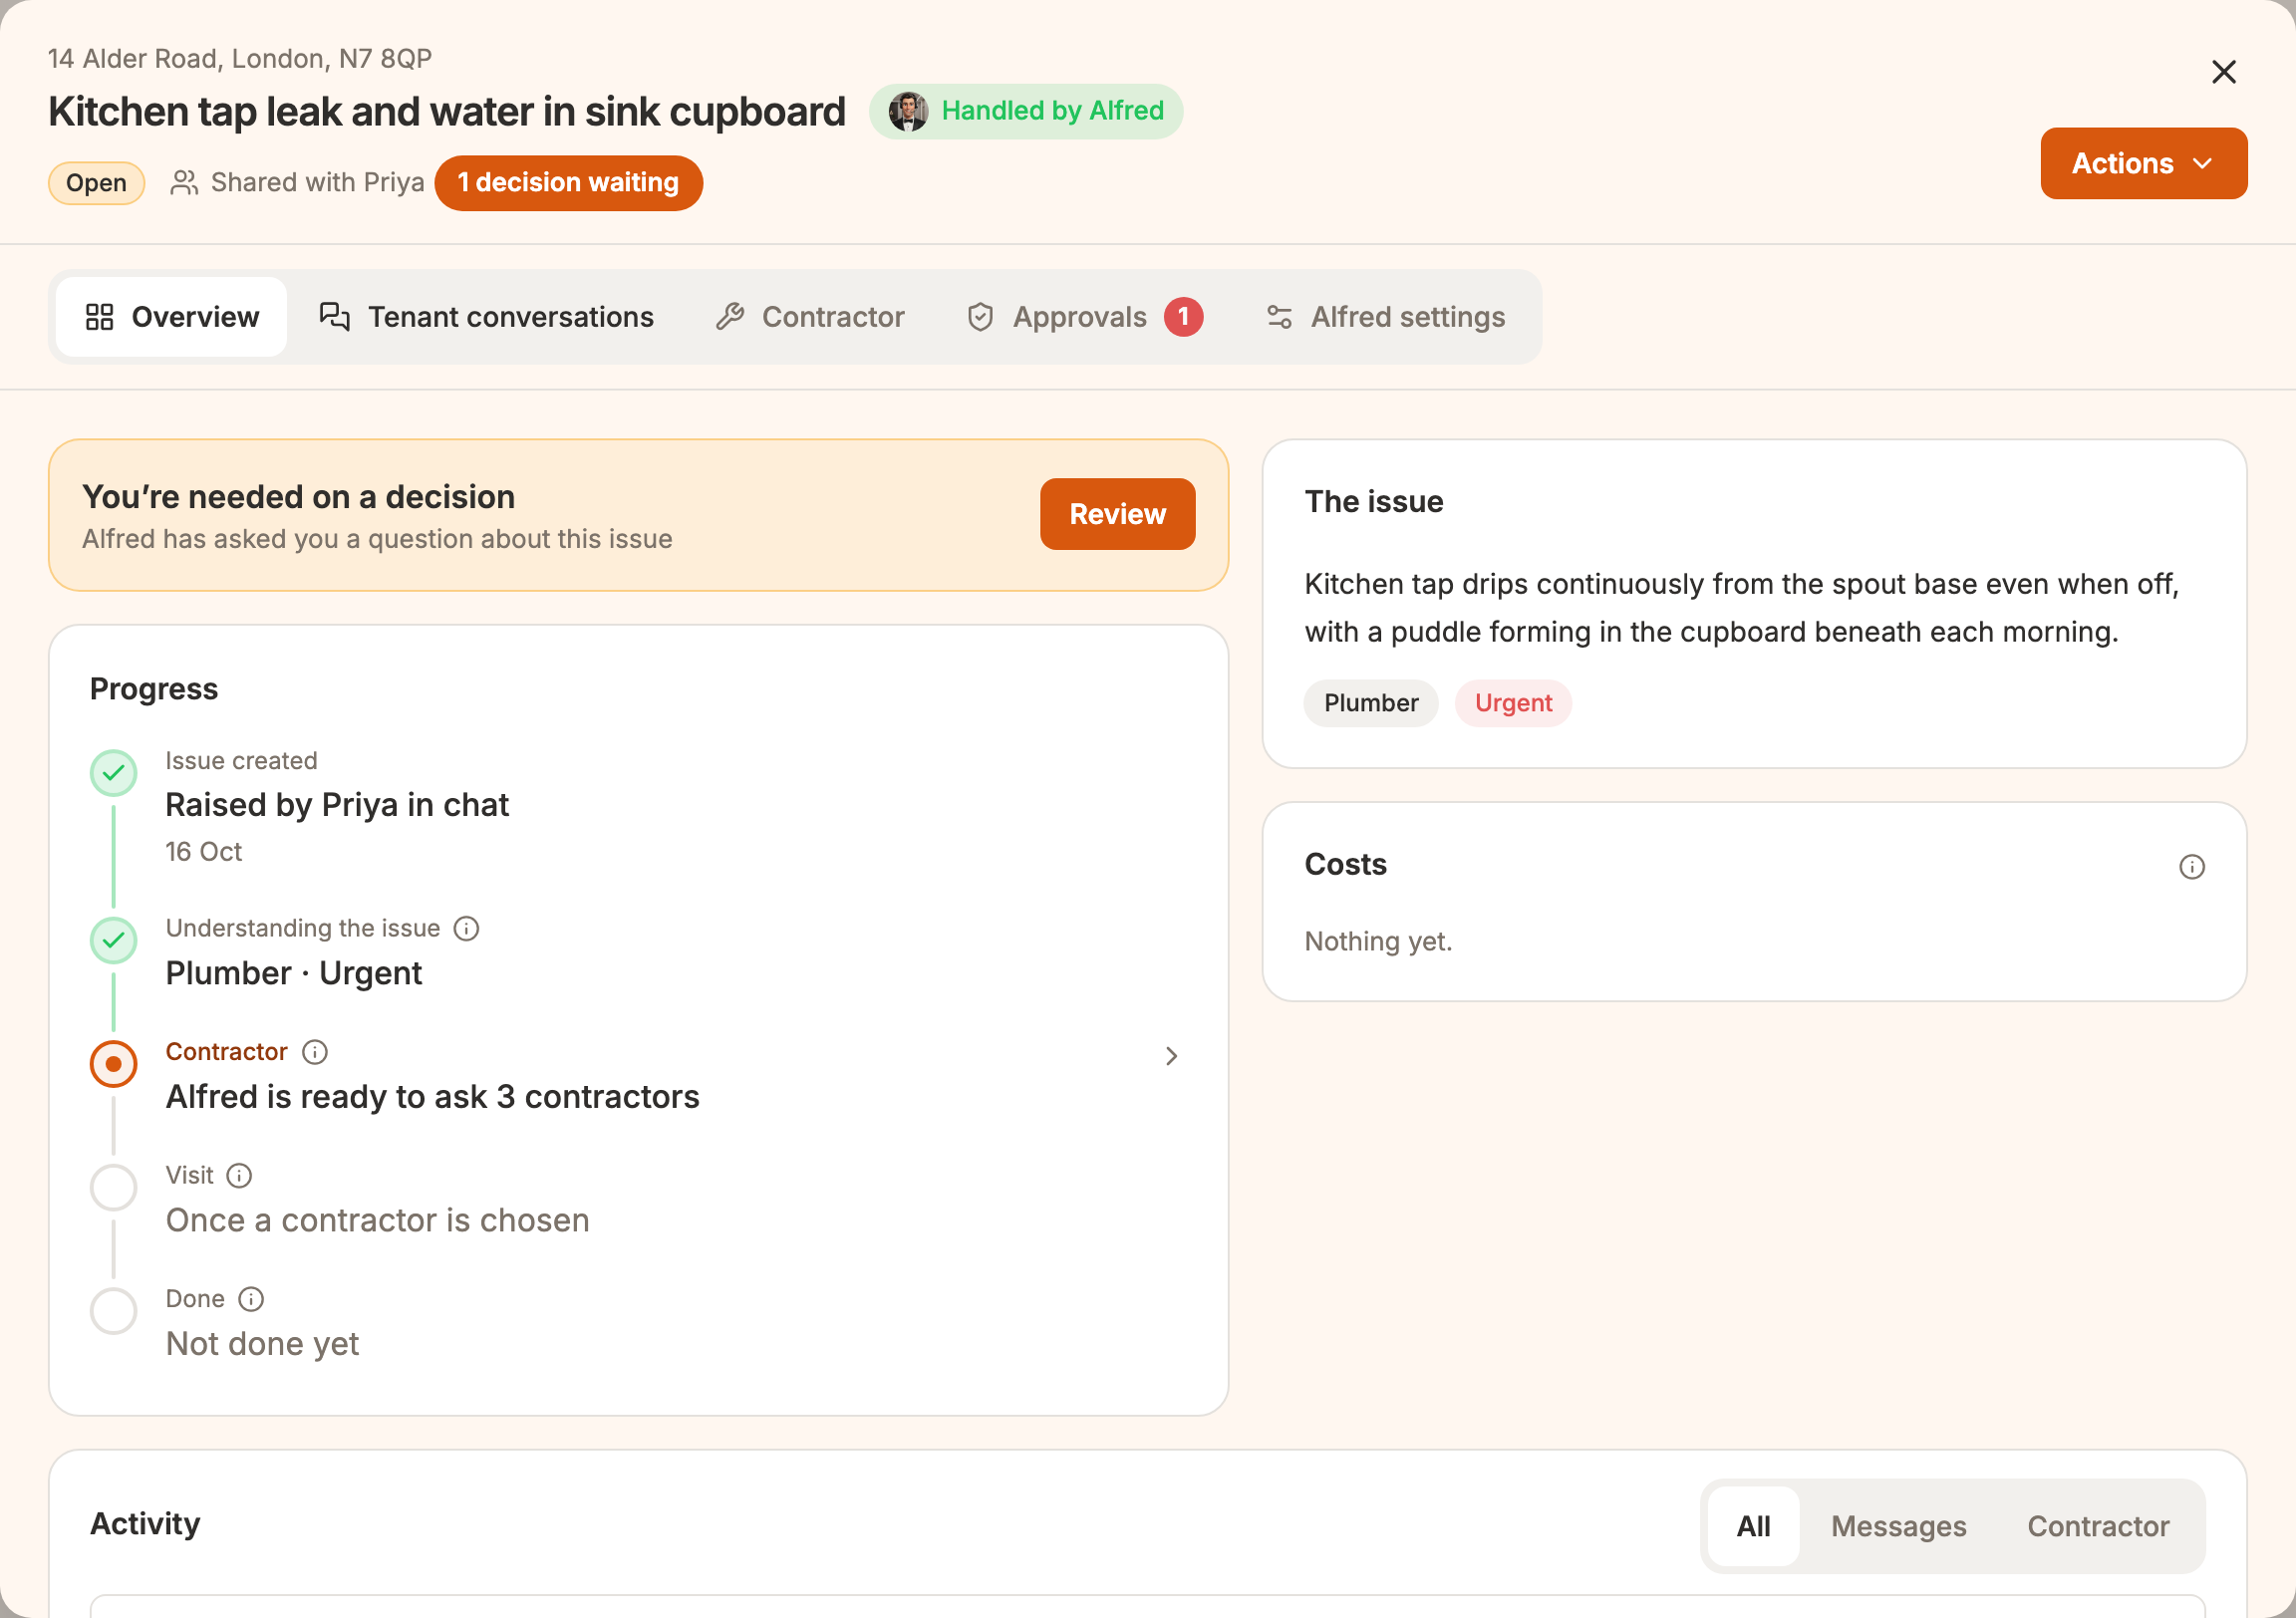This screenshot has width=2296, height=1618.
Task: Click the Urgent tag in The issue
Action: pyautogui.click(x=1513, y=703)
